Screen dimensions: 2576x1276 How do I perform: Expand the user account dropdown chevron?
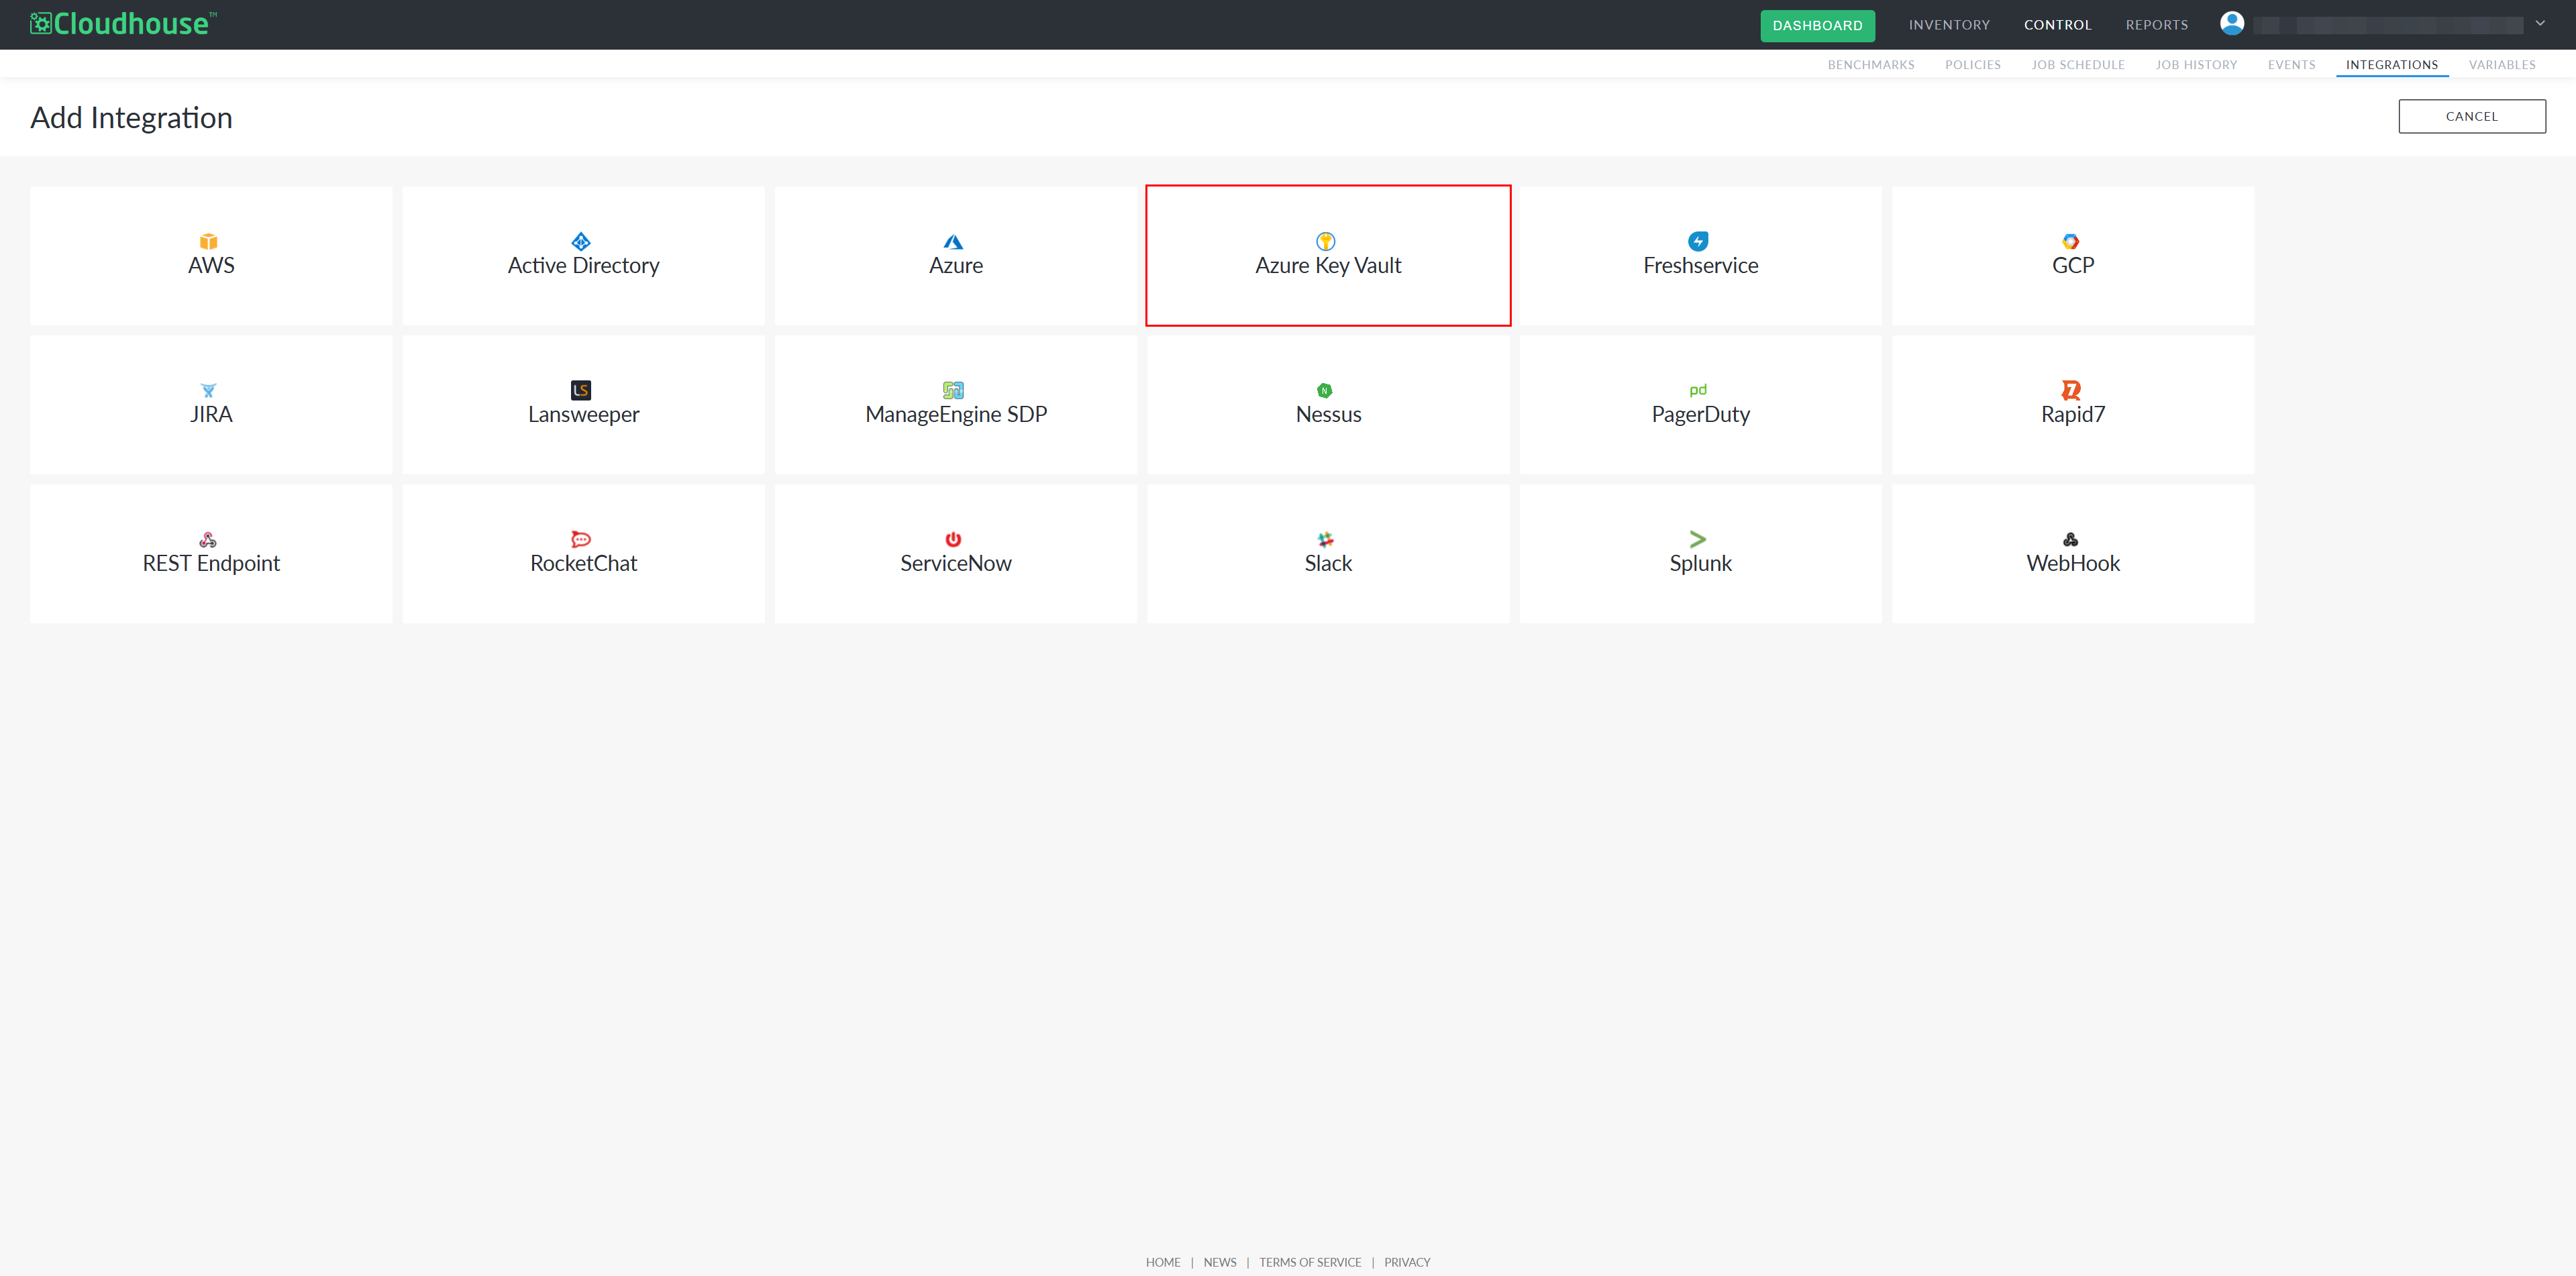point(2540,24)
